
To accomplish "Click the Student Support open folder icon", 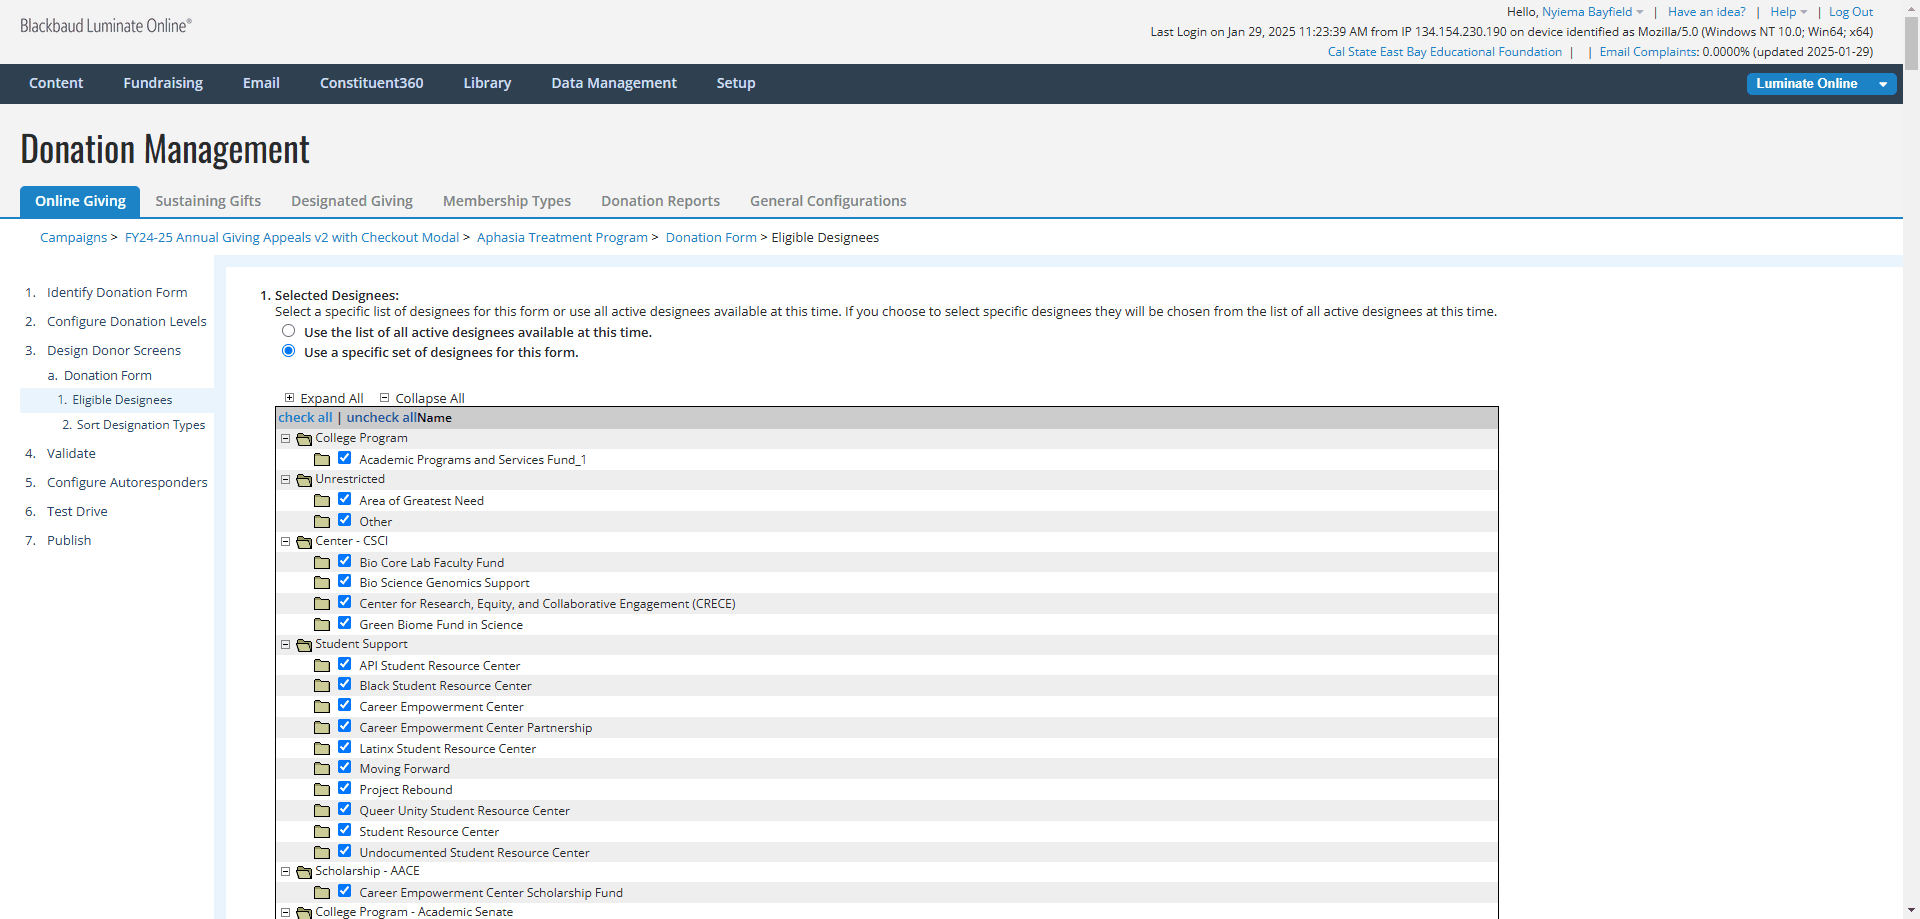I will (x=304, y=645).
